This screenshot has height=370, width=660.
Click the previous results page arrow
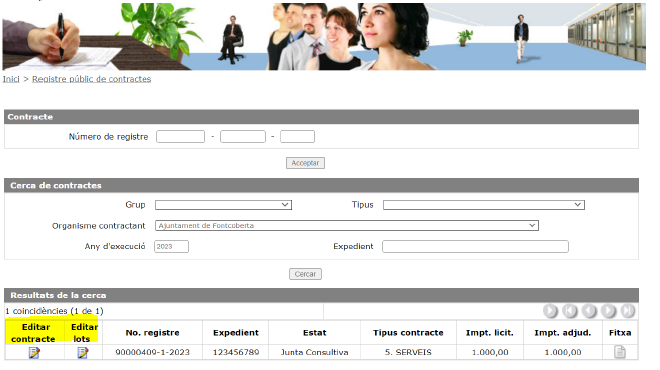point(589,311)
